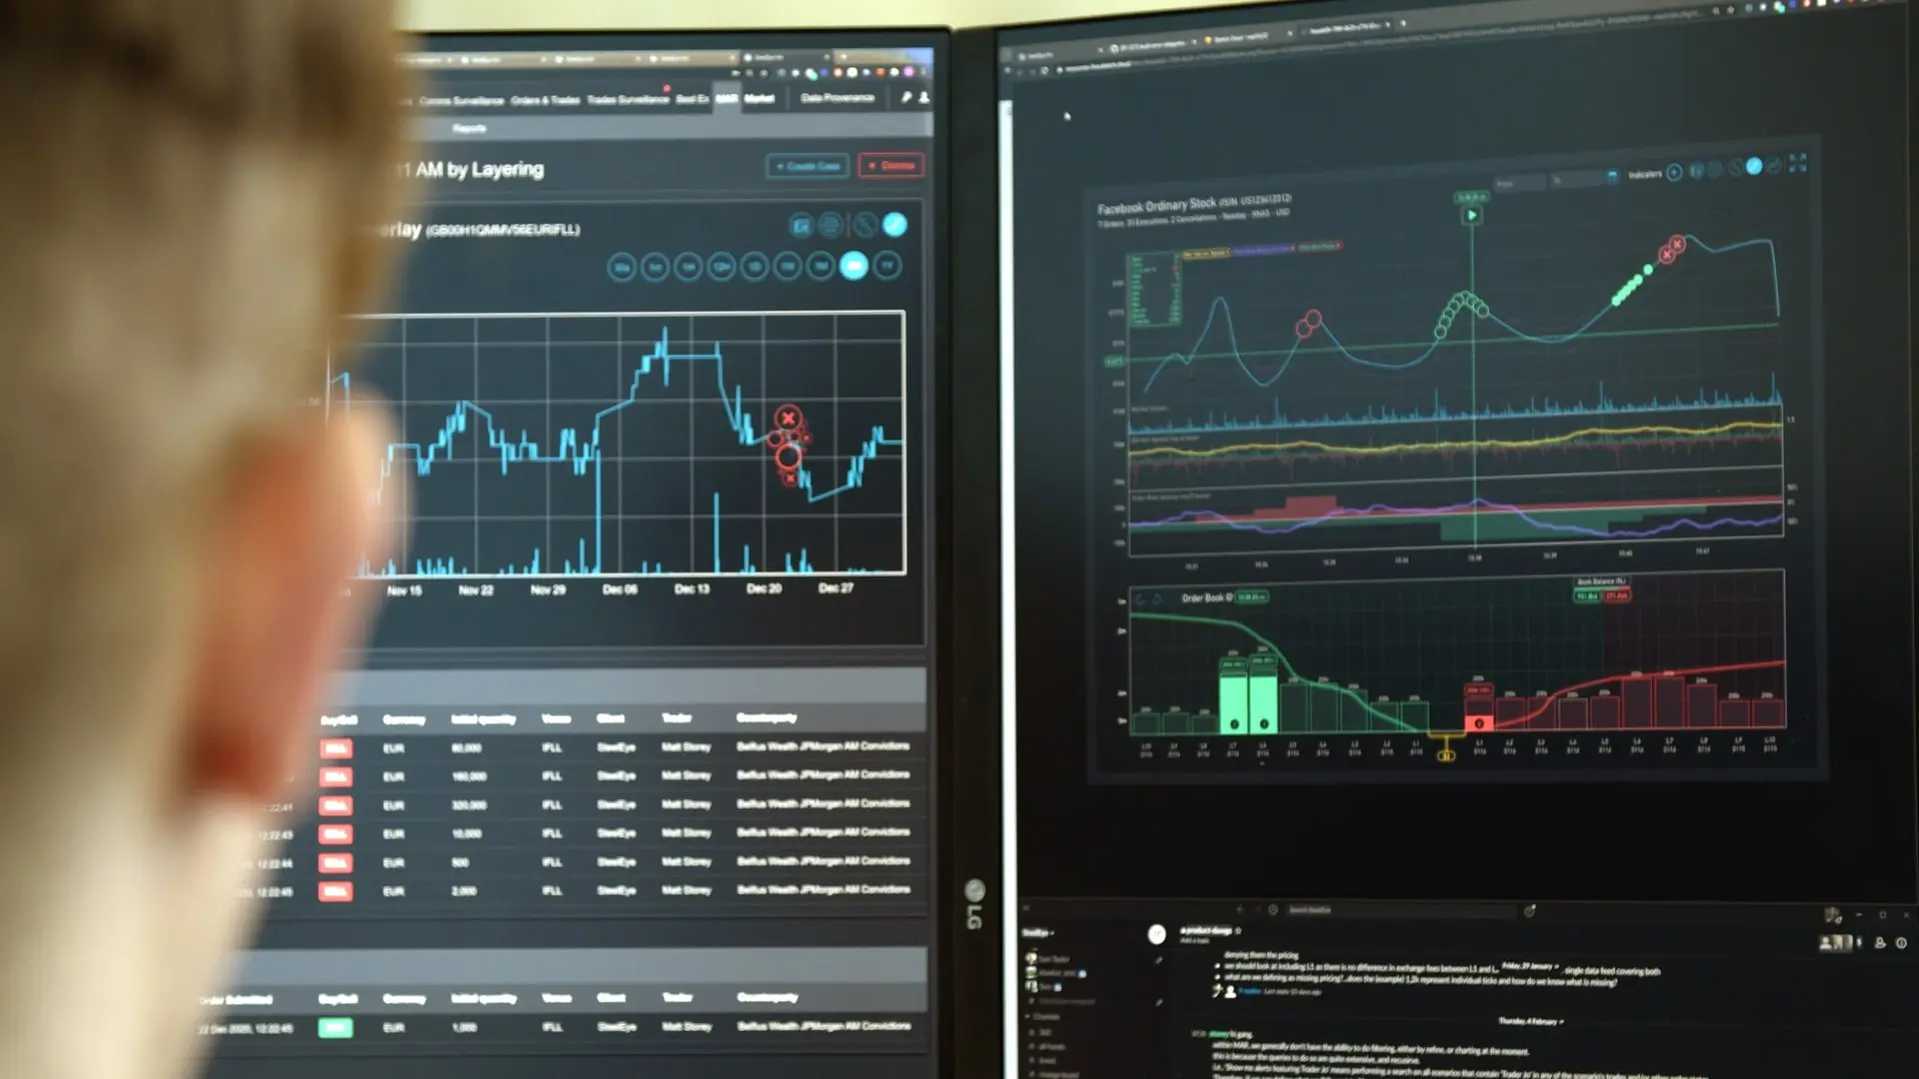This screenshot has width=1919, height=1079.
Task: Toggle the highlighted cyan check overlay icon
Action: pos(895,225)
